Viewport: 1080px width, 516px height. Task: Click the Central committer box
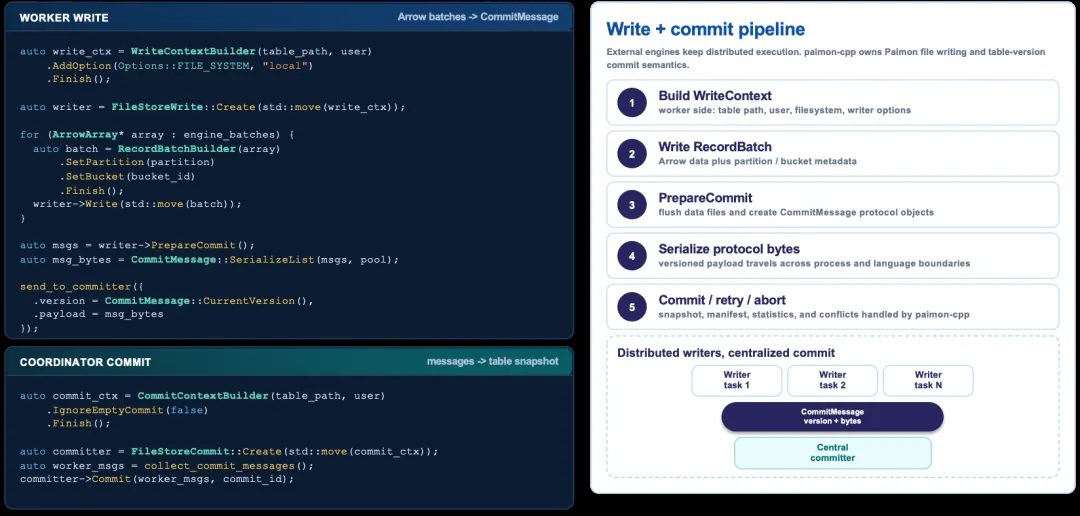coord(832,453)
